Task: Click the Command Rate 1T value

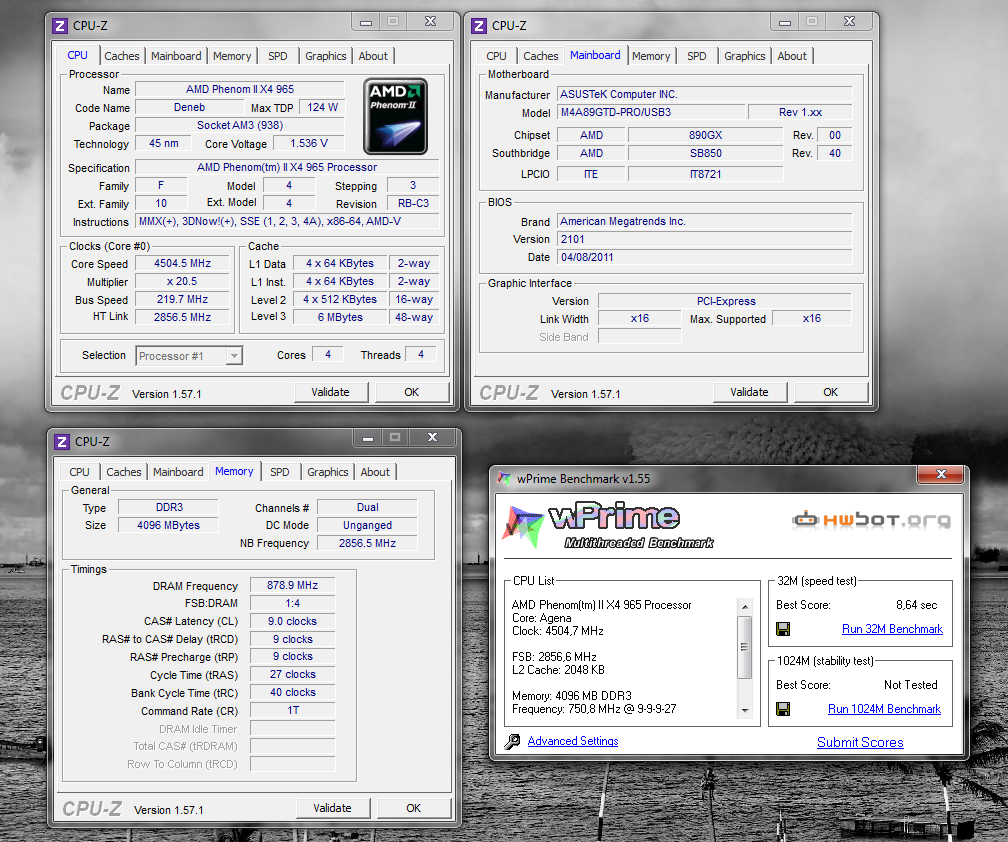Action: pos(292,710)
